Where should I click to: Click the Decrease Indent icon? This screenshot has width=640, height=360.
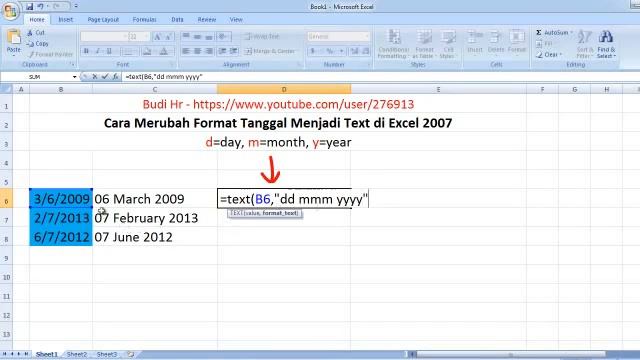[222, 51]
